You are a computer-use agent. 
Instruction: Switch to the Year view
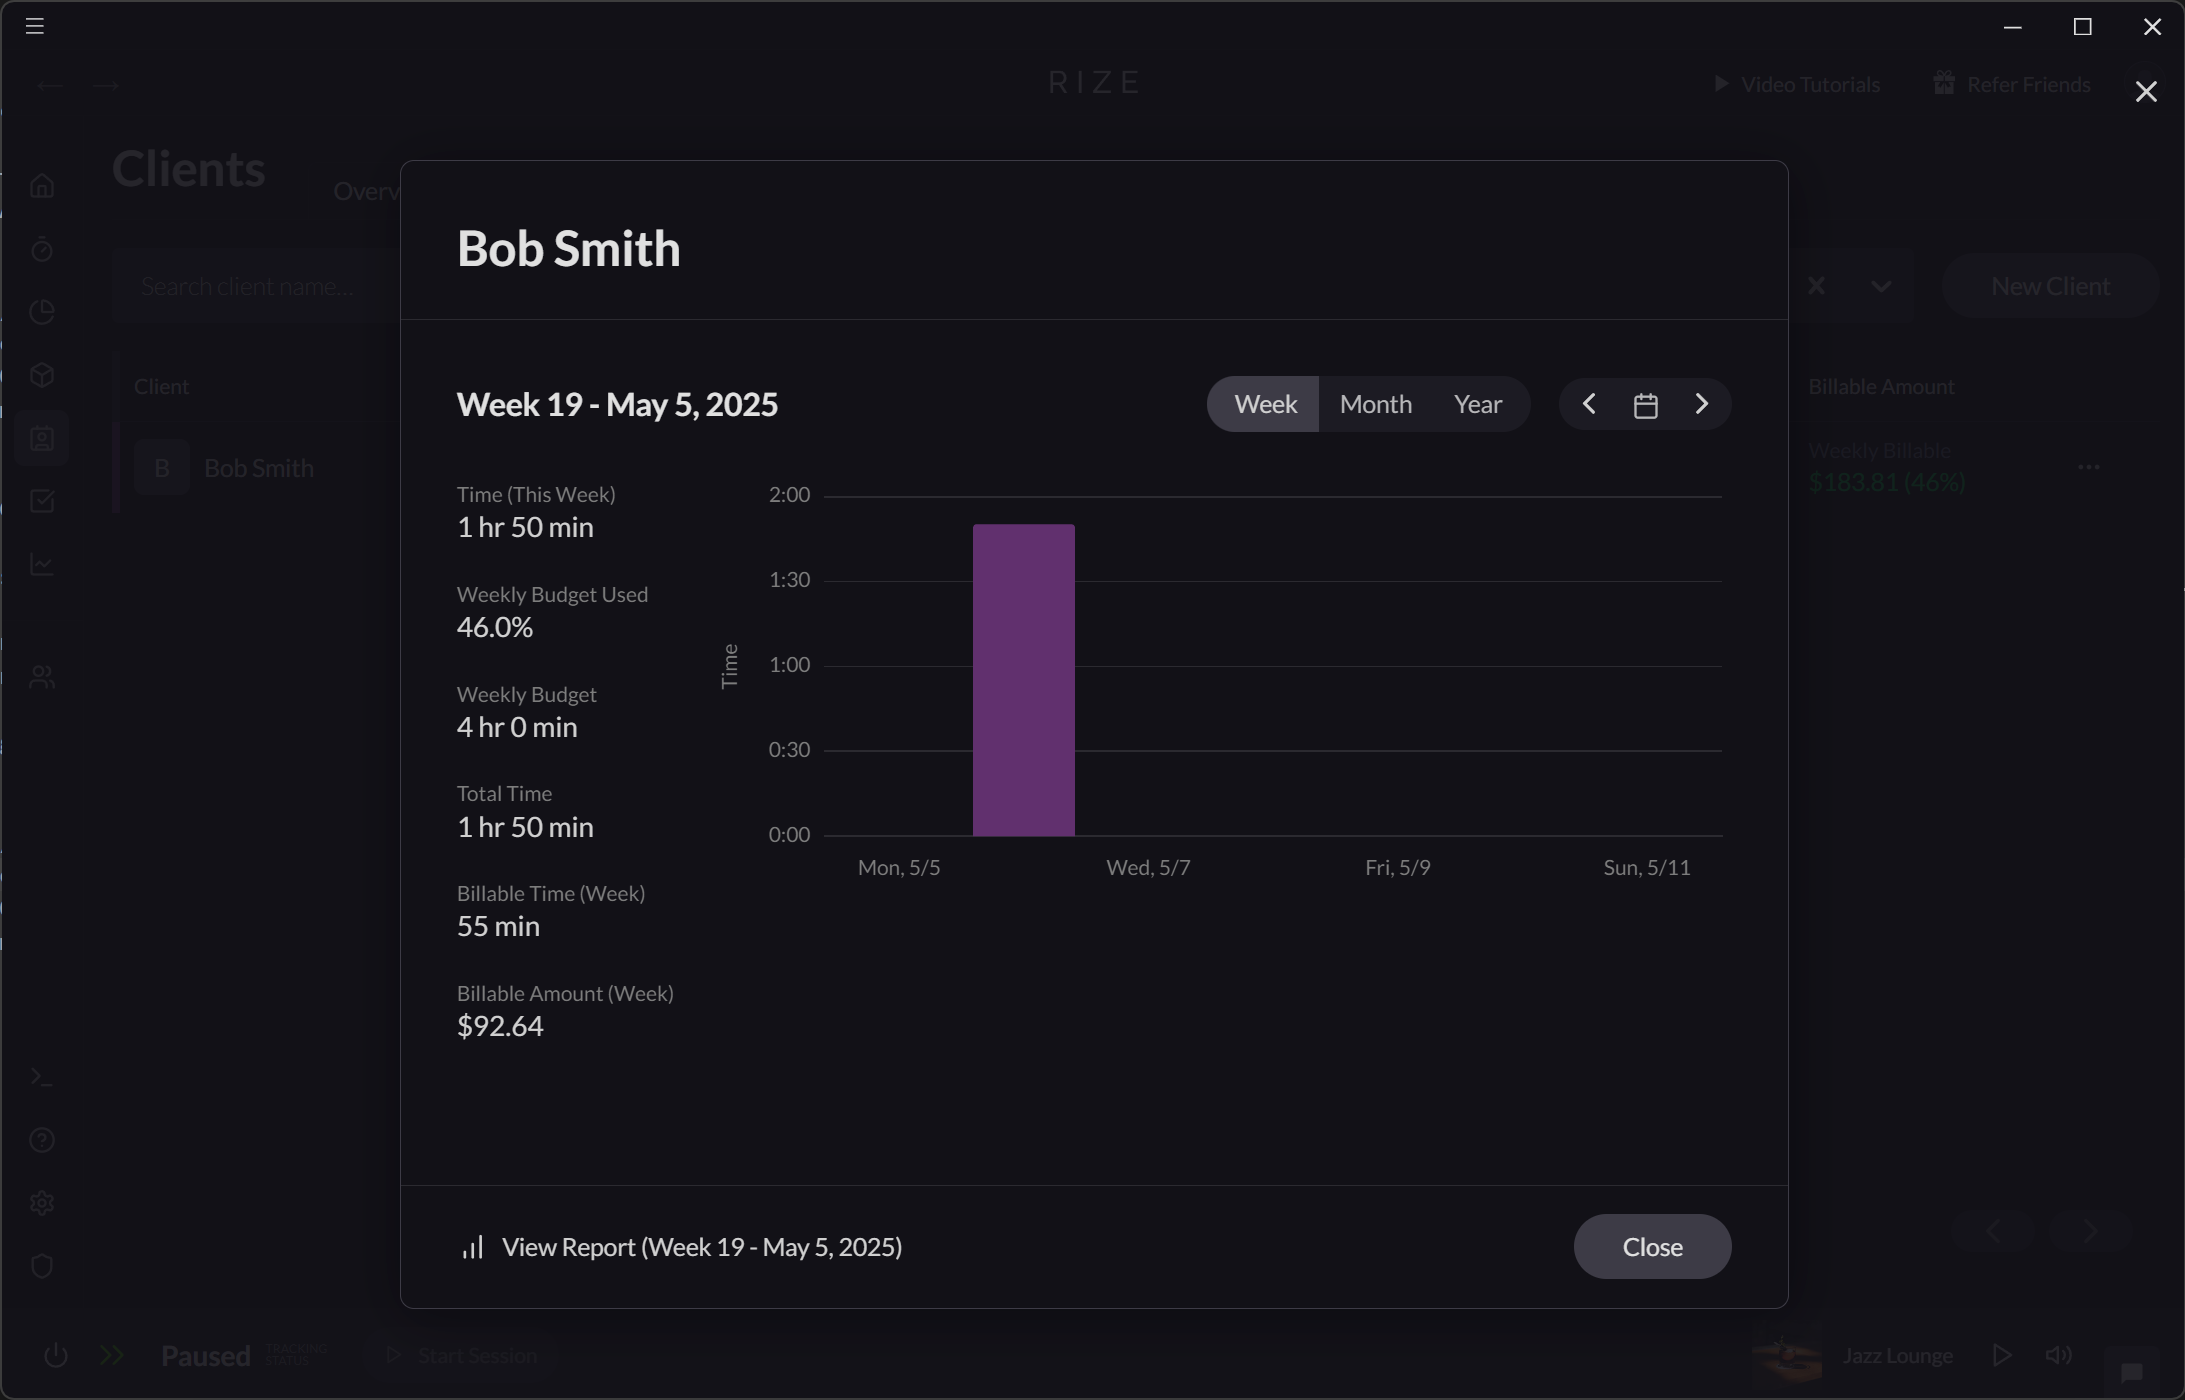(1478, 403)
